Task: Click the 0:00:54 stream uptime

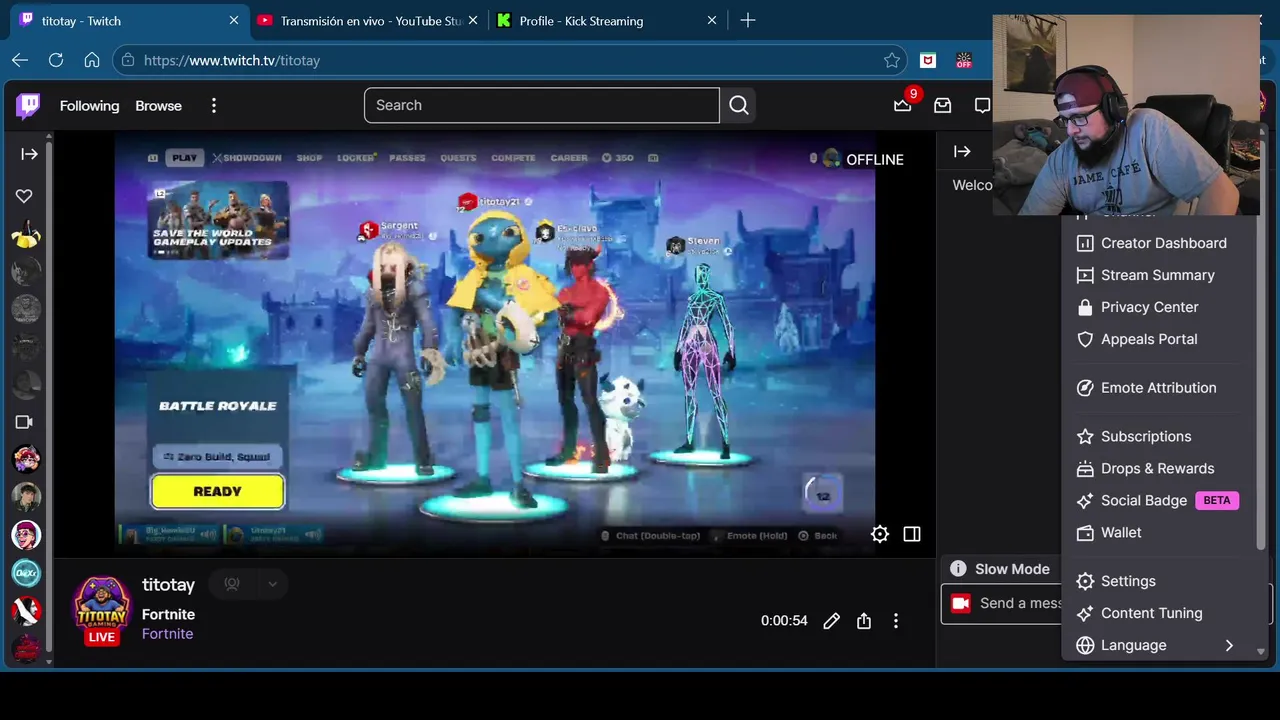Action: click(x=784, y=621)
